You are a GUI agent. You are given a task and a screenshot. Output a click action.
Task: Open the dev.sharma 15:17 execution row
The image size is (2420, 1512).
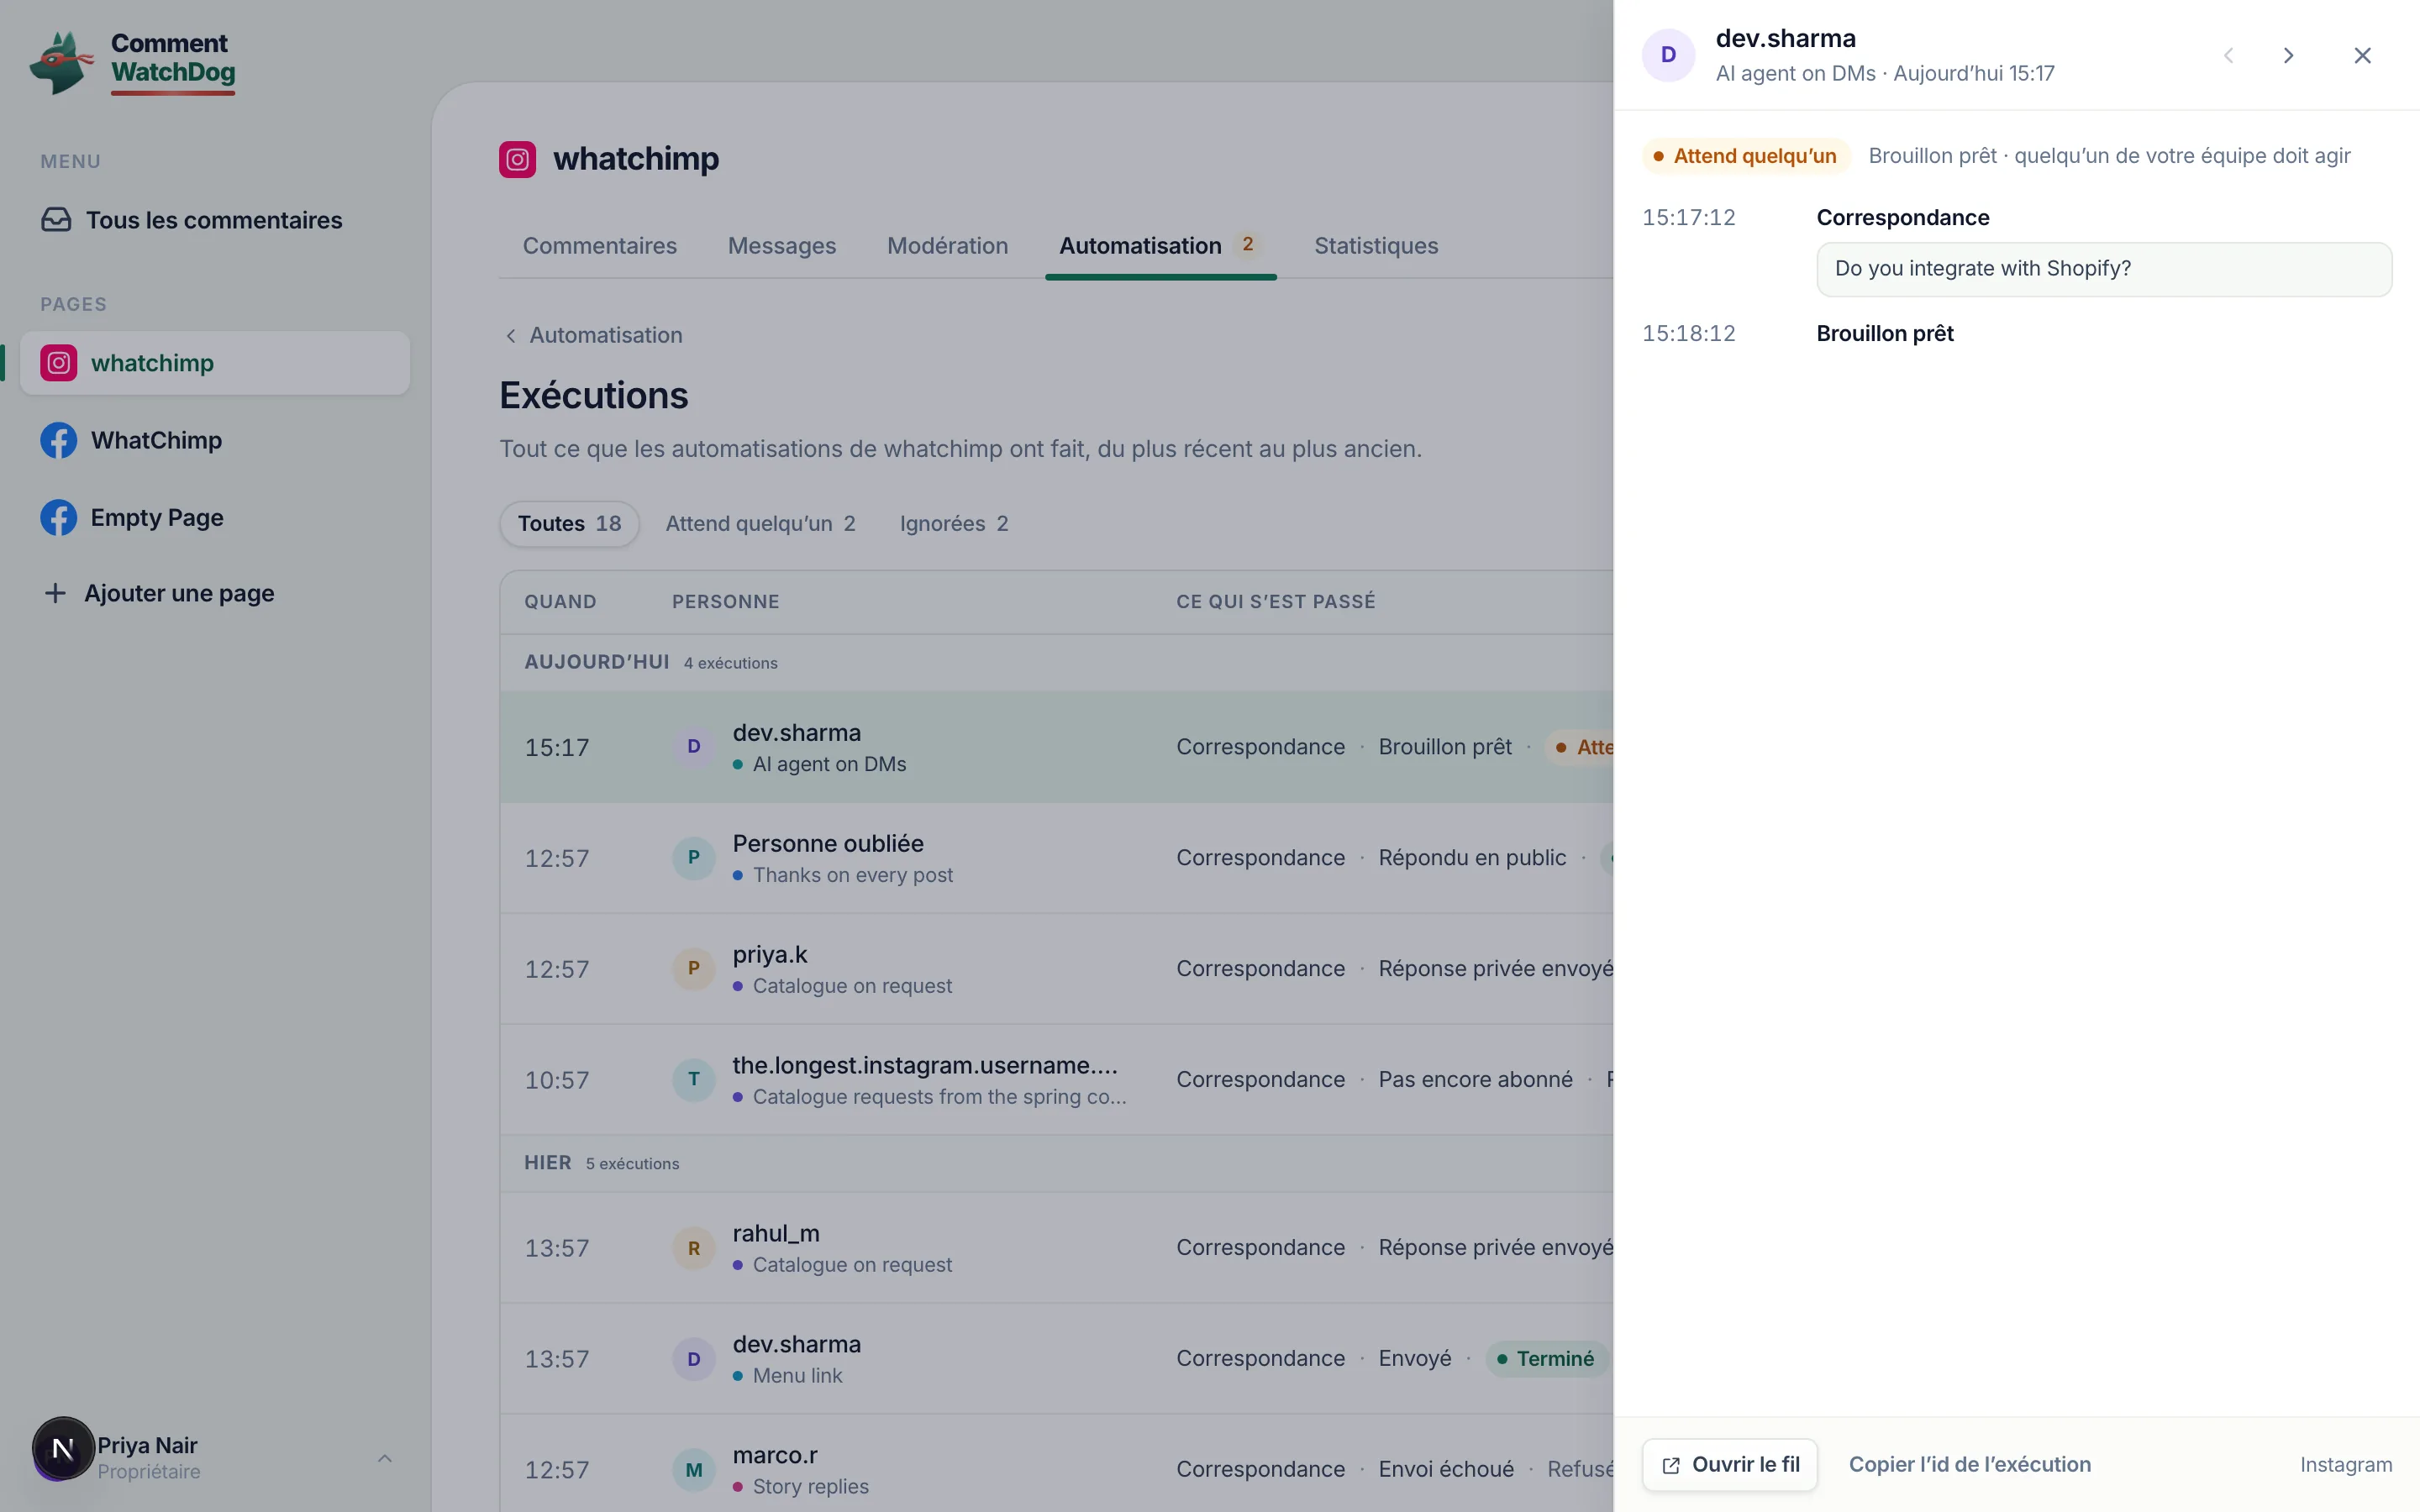1056,747
